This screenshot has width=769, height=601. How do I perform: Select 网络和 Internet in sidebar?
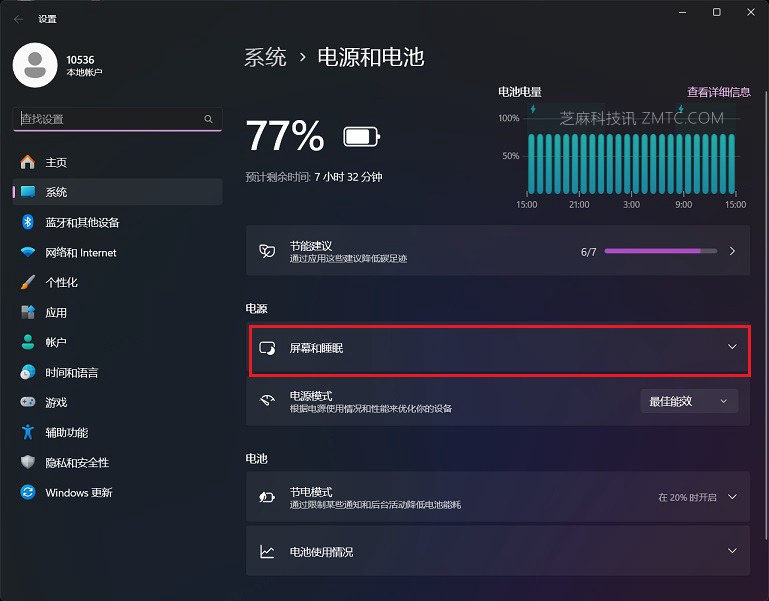click(118, 252)
